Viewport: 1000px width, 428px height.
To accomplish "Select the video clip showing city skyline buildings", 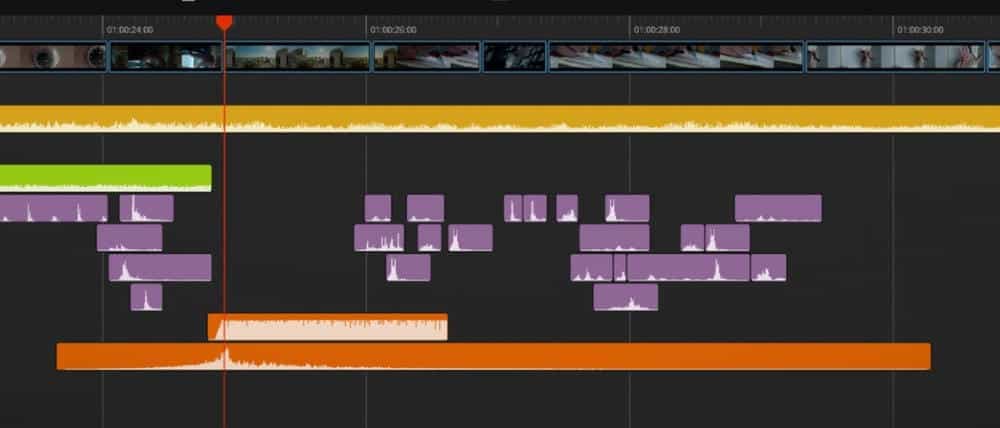I will click(297, 57).
